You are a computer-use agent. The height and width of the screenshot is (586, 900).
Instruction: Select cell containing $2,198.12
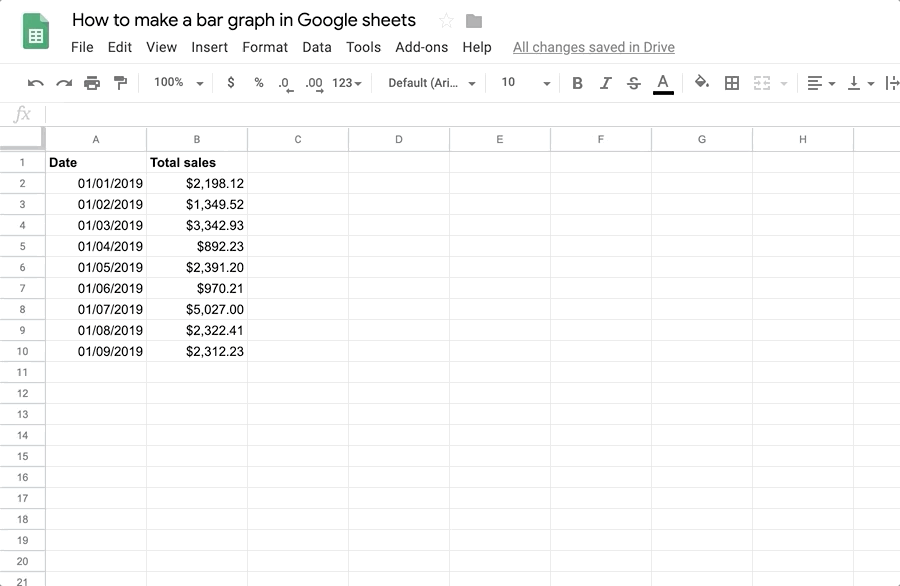tap(197, 184)
